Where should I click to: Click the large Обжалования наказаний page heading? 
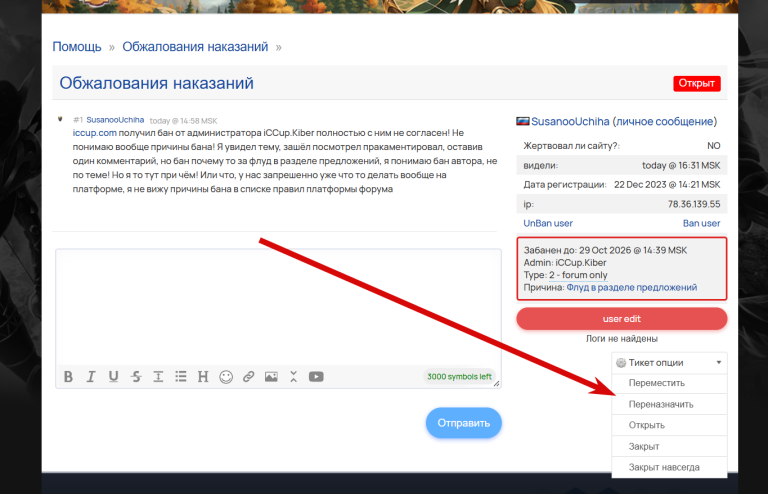pos(156,83)
